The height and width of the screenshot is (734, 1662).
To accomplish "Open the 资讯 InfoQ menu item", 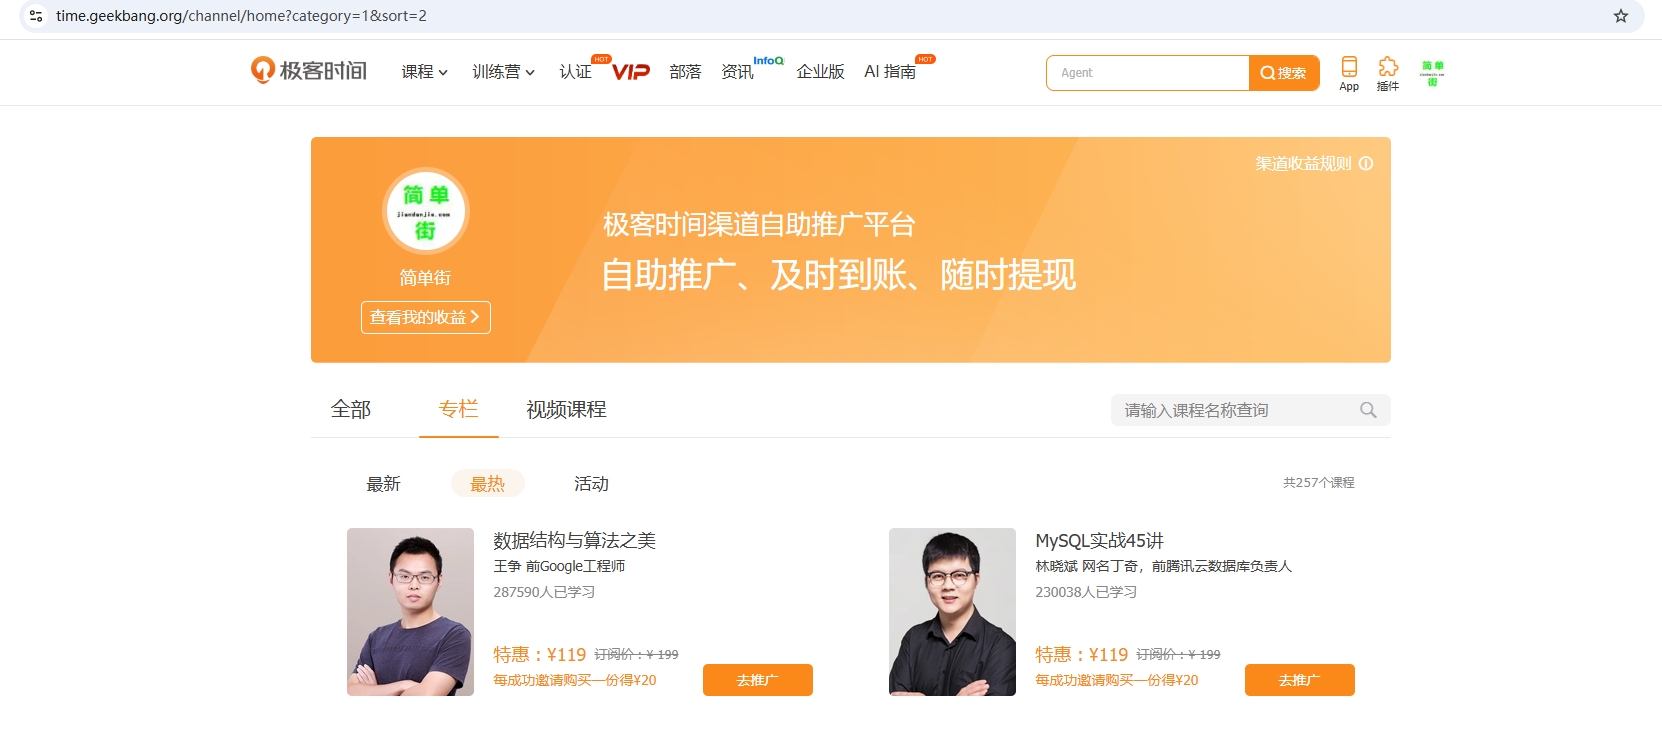I will pyautogui.click(x=738, y=72).
